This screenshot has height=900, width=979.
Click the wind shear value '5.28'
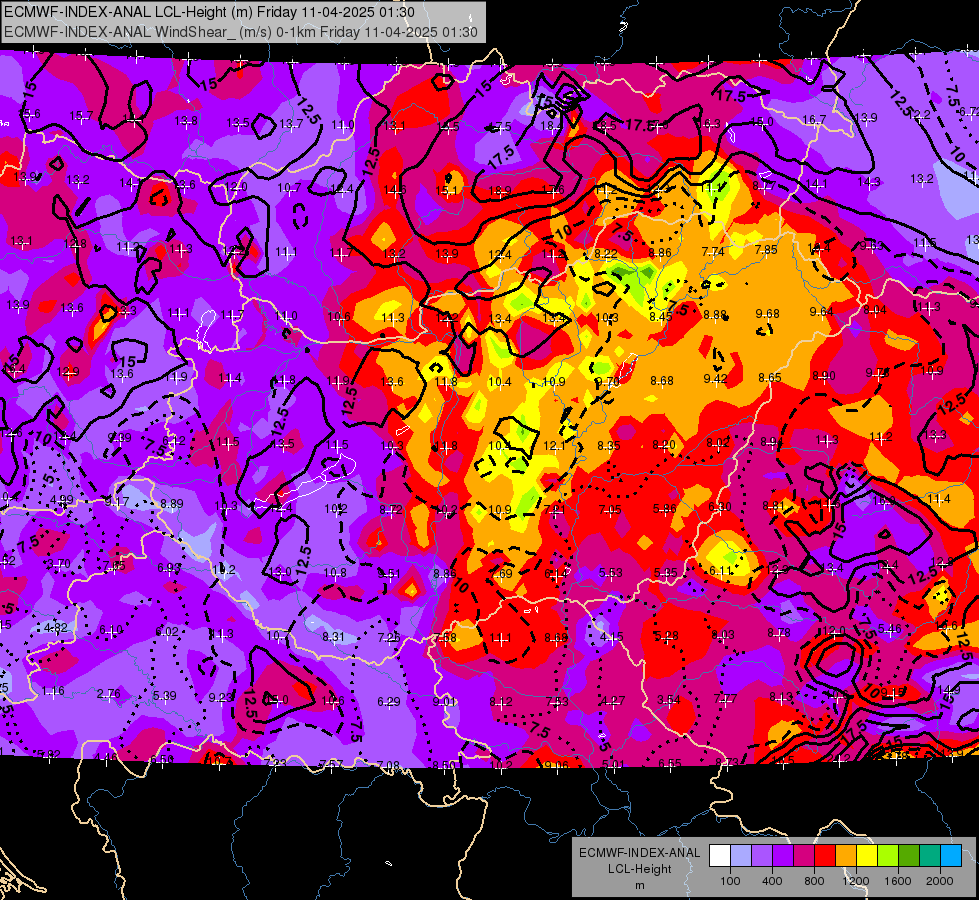666,636
